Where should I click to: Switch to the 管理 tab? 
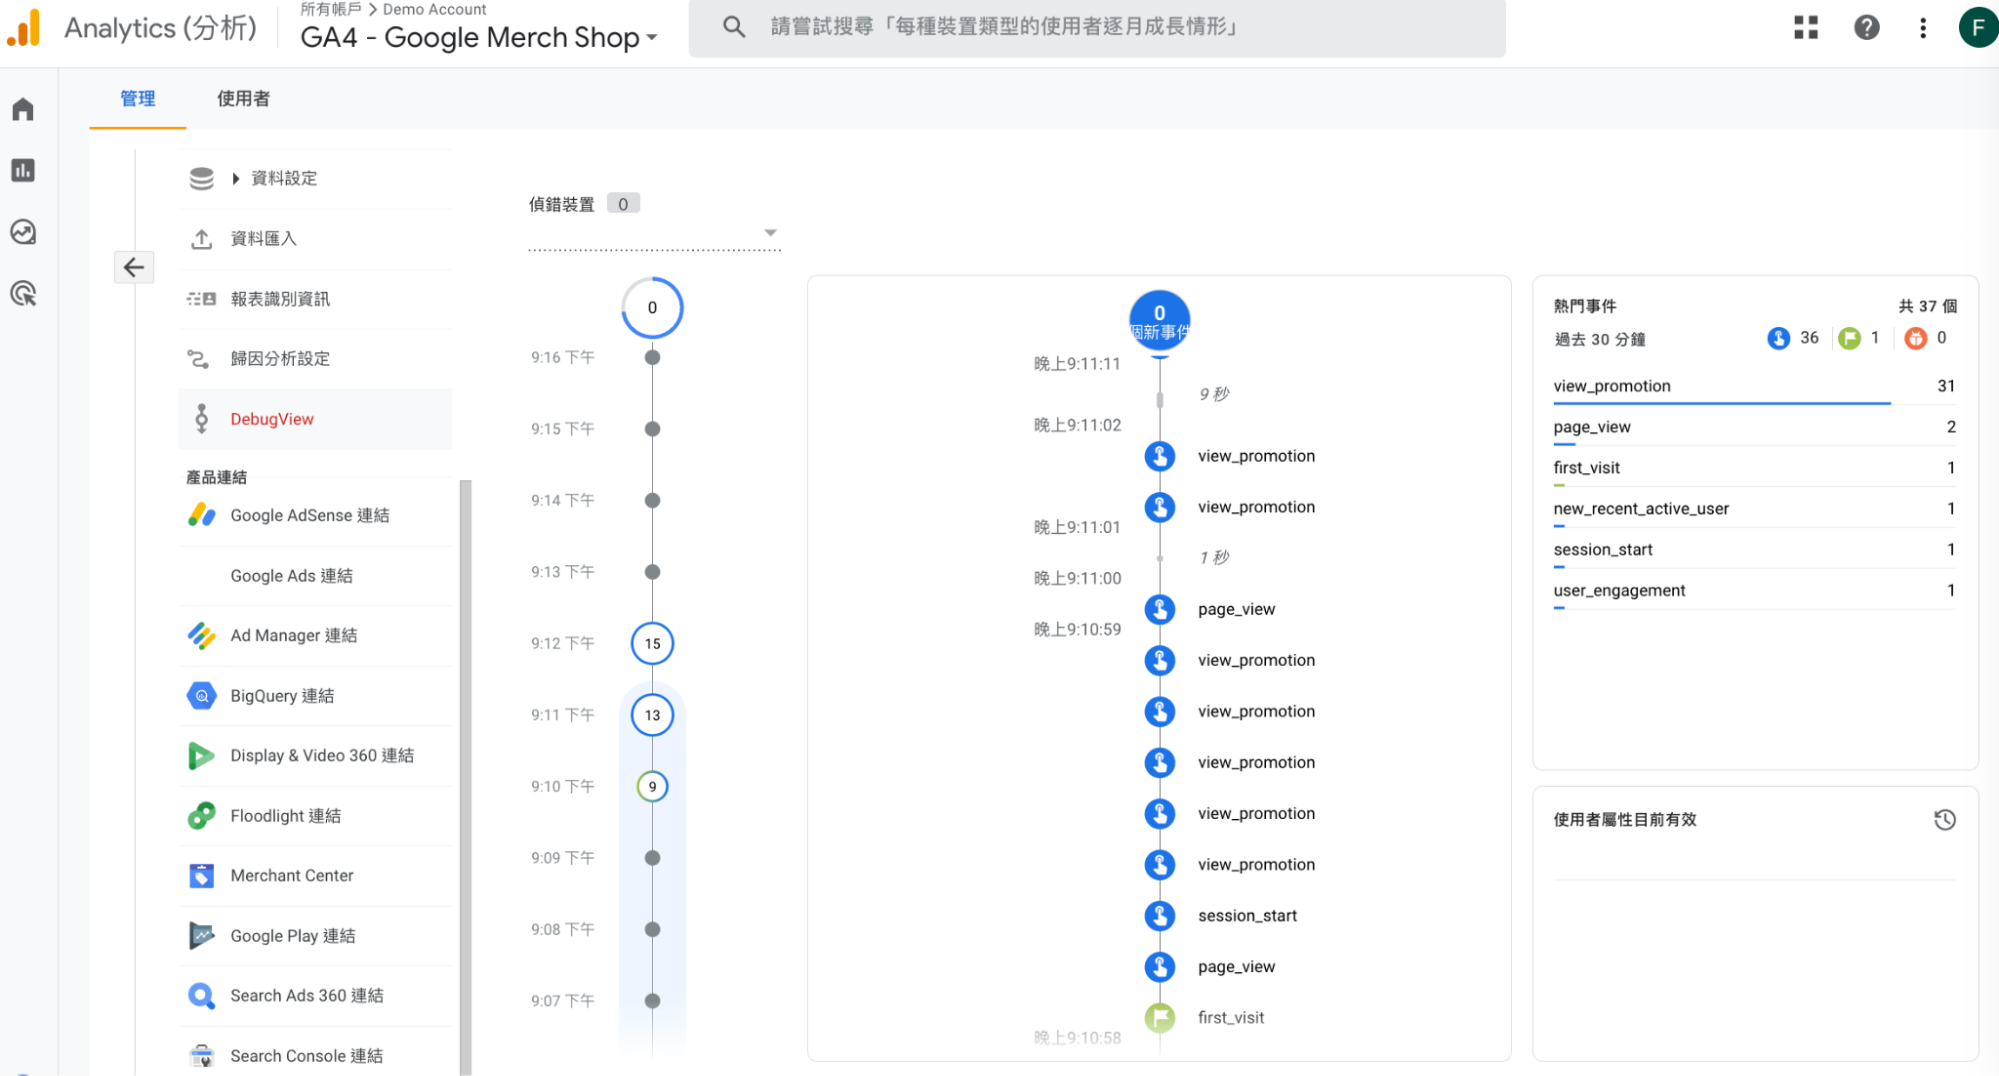tap(138, 98)
